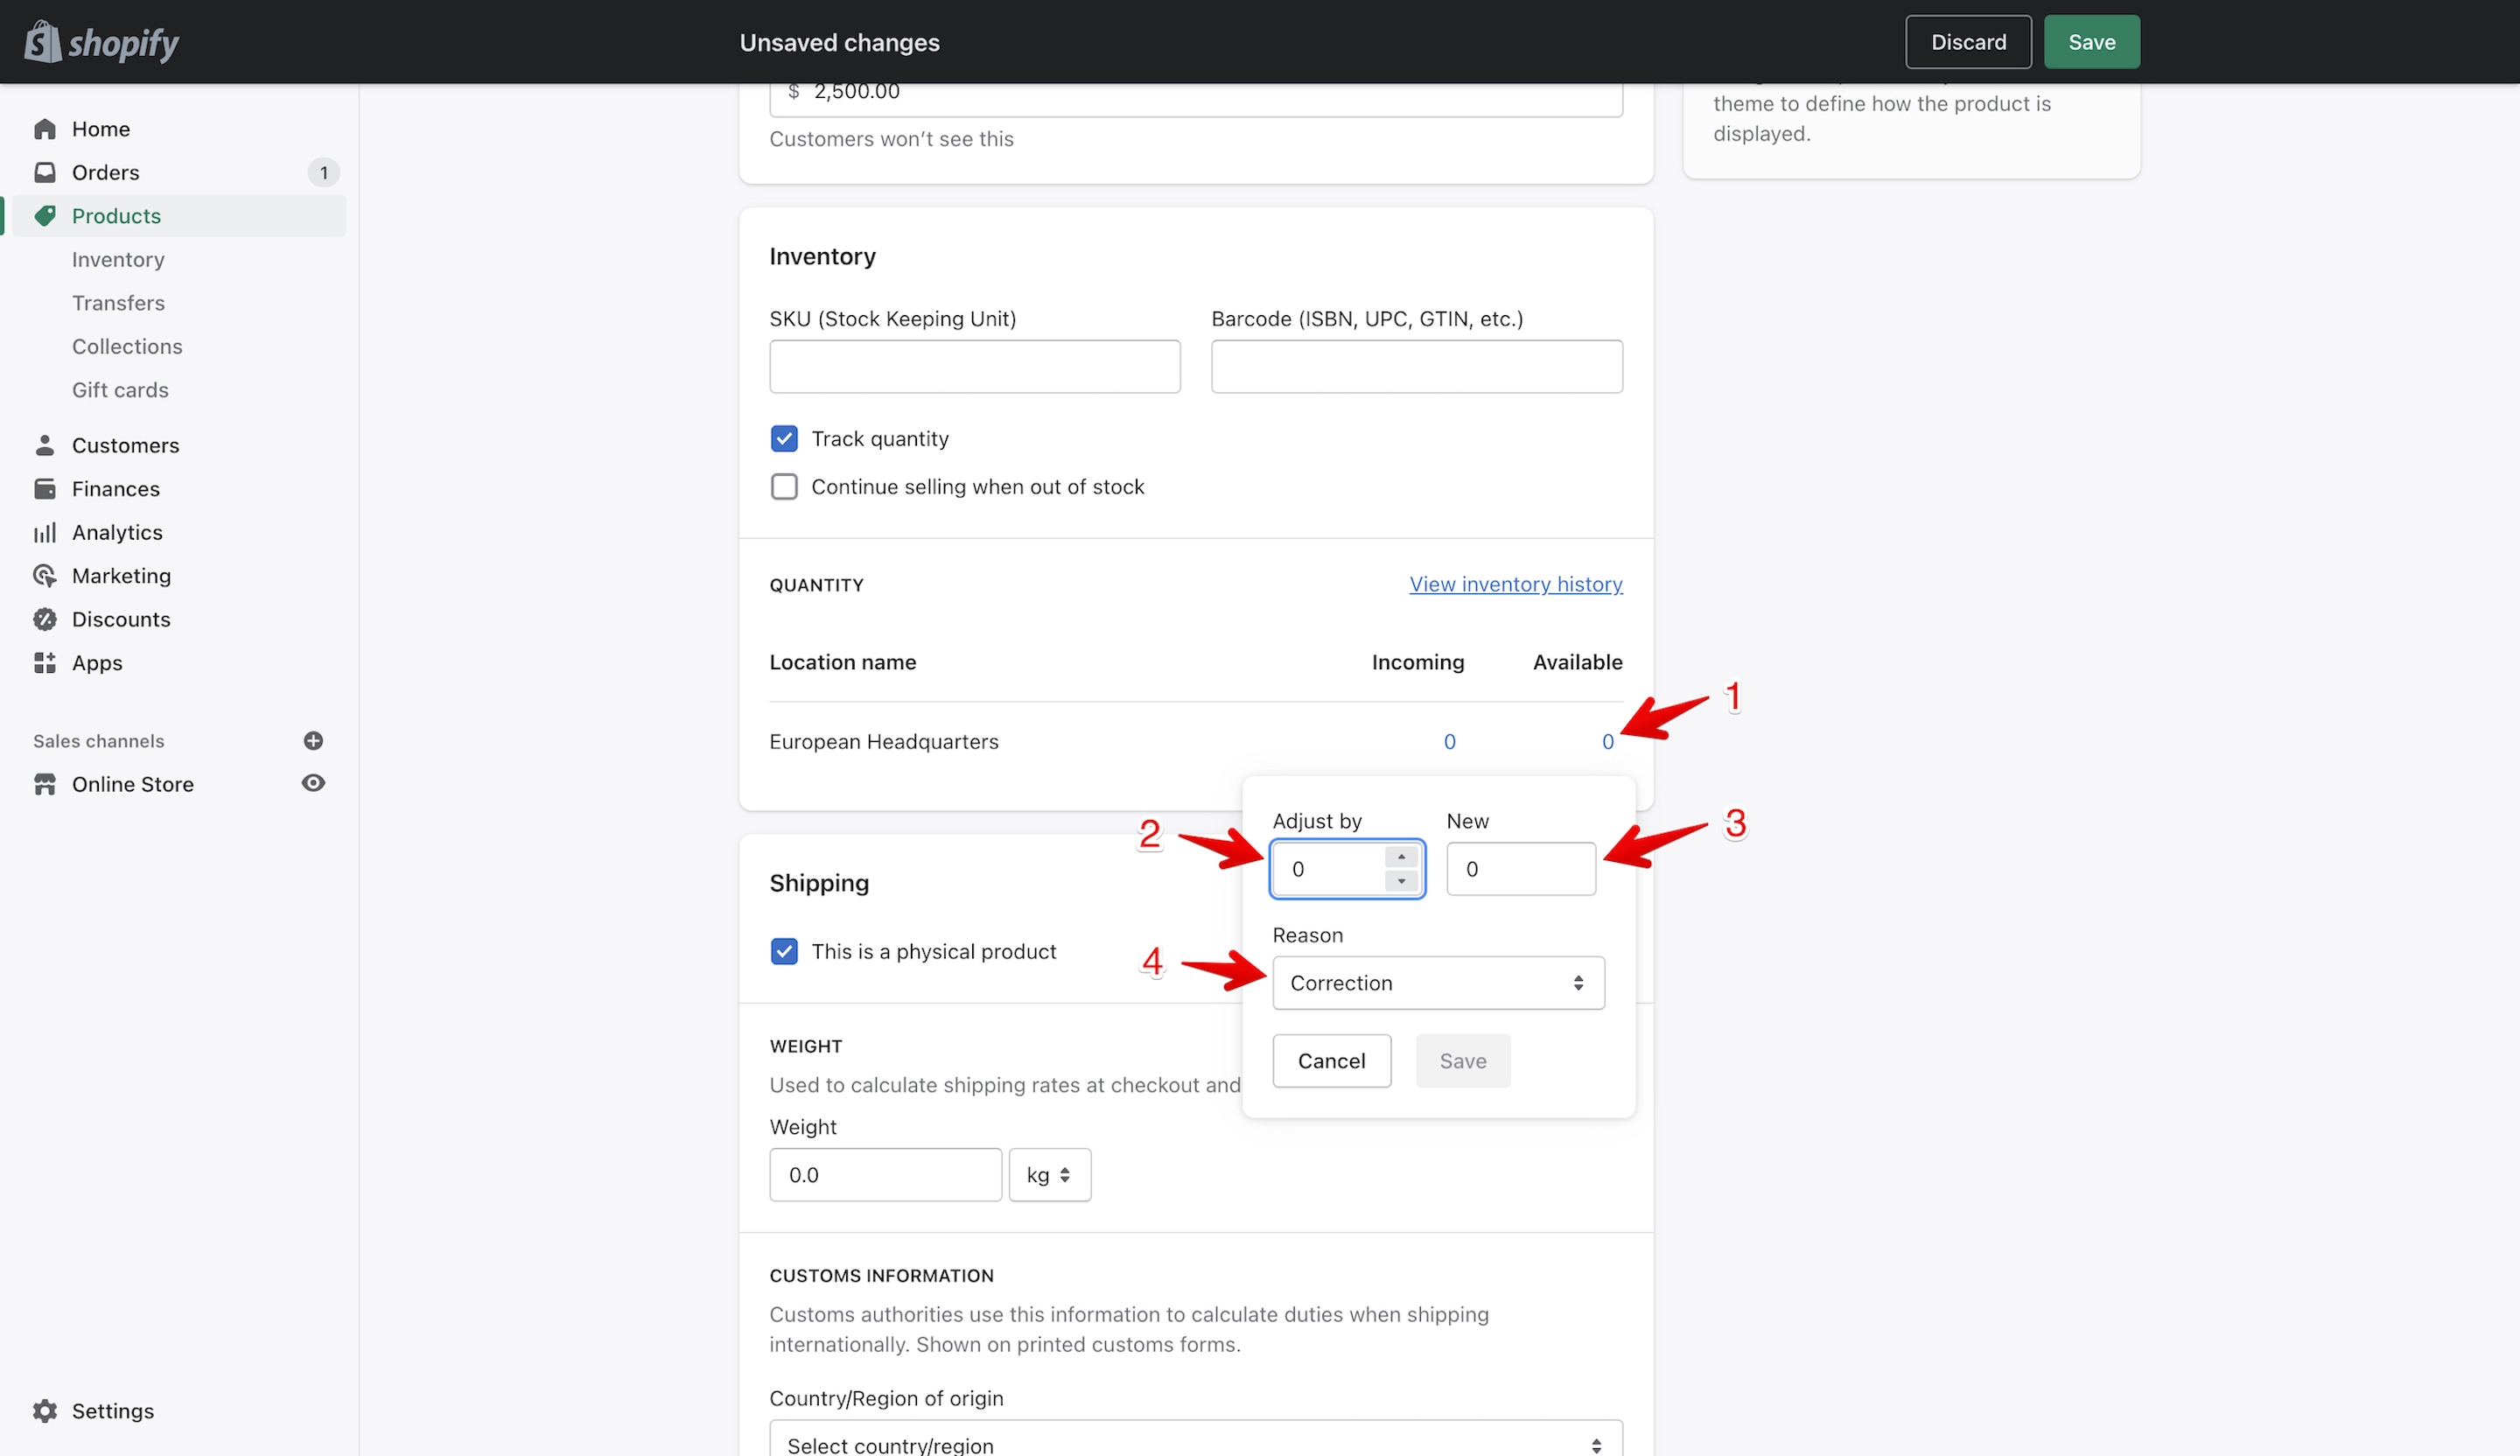This screenshot has width=2520, height=1456.
Task: Click the Products tag icon
Action: click(45, 216)
